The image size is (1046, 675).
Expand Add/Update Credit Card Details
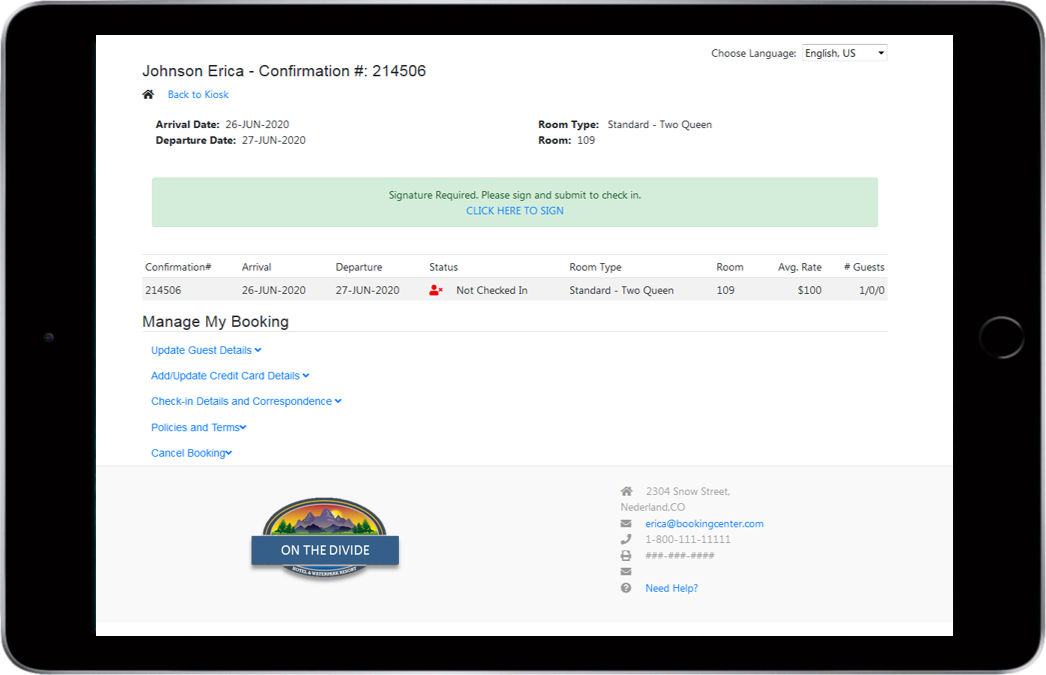(229, 376)
